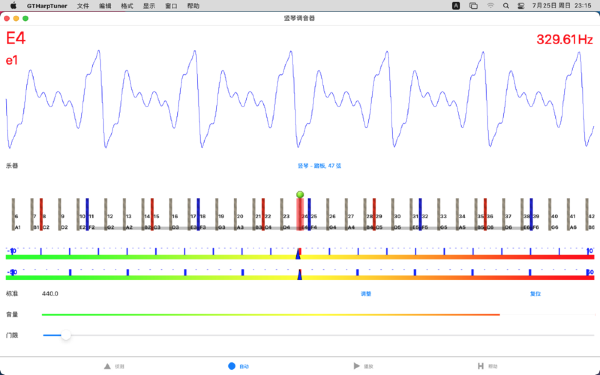
Task: Click the blue waveform display
Action: 300,99
